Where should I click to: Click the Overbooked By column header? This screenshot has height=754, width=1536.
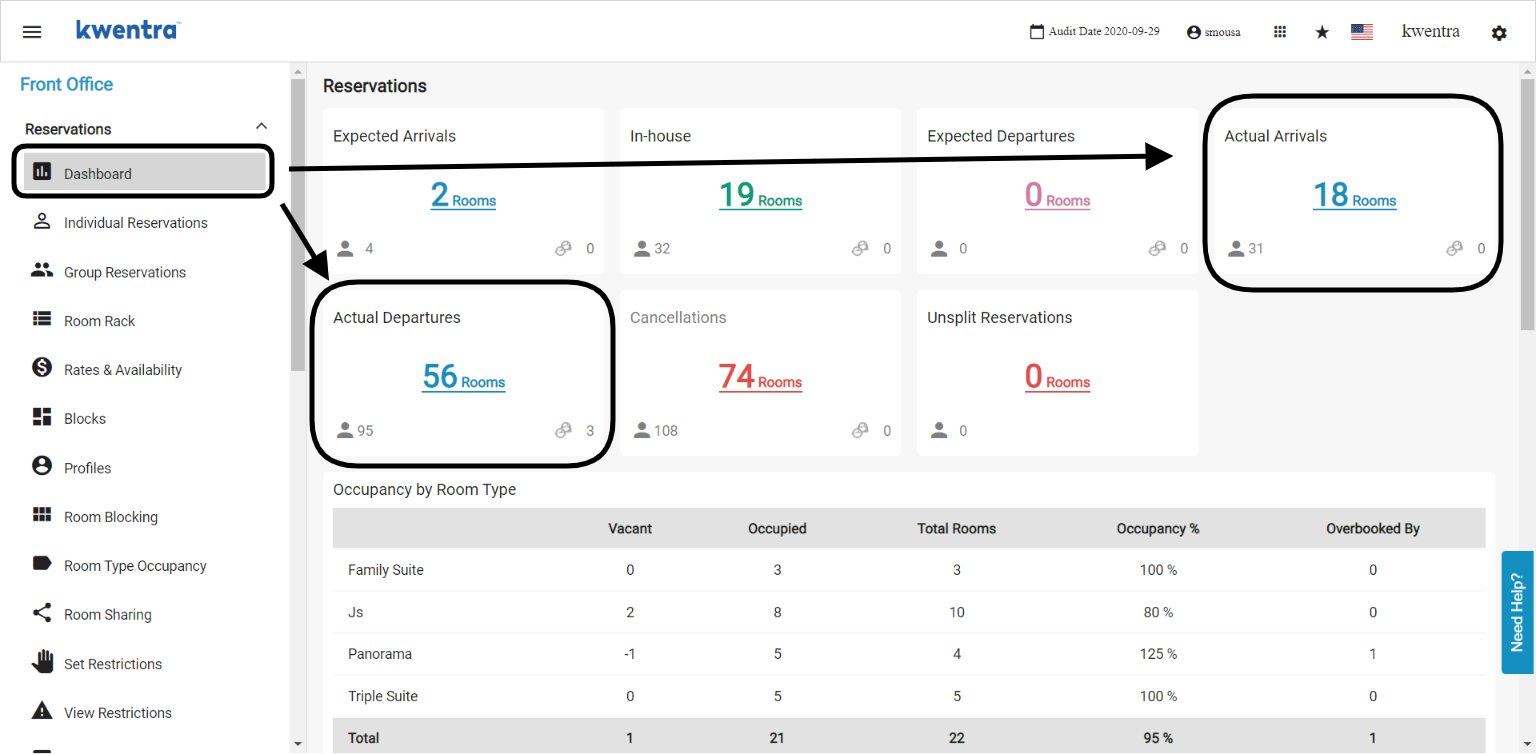click(x=1373, y=528)
